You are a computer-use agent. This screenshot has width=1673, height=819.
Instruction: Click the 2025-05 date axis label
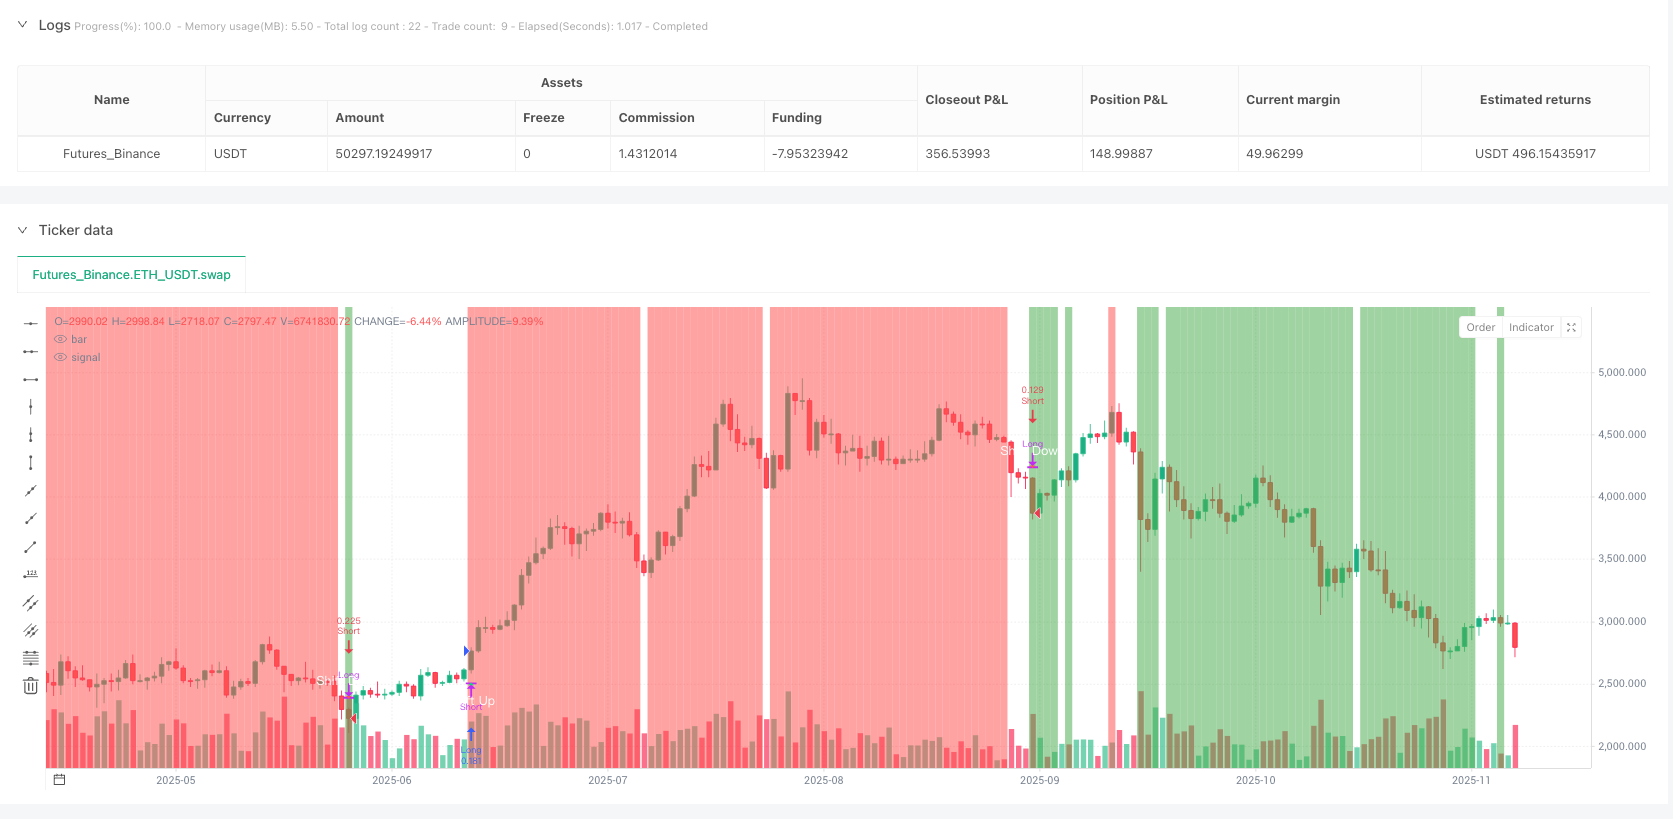tap(176, 780)
